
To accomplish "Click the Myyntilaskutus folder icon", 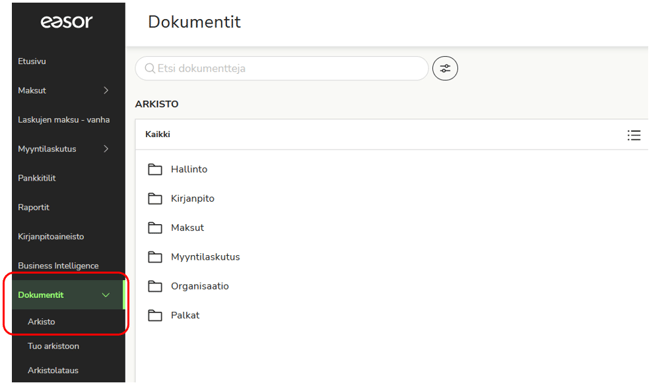I will [x=155, y=257].
